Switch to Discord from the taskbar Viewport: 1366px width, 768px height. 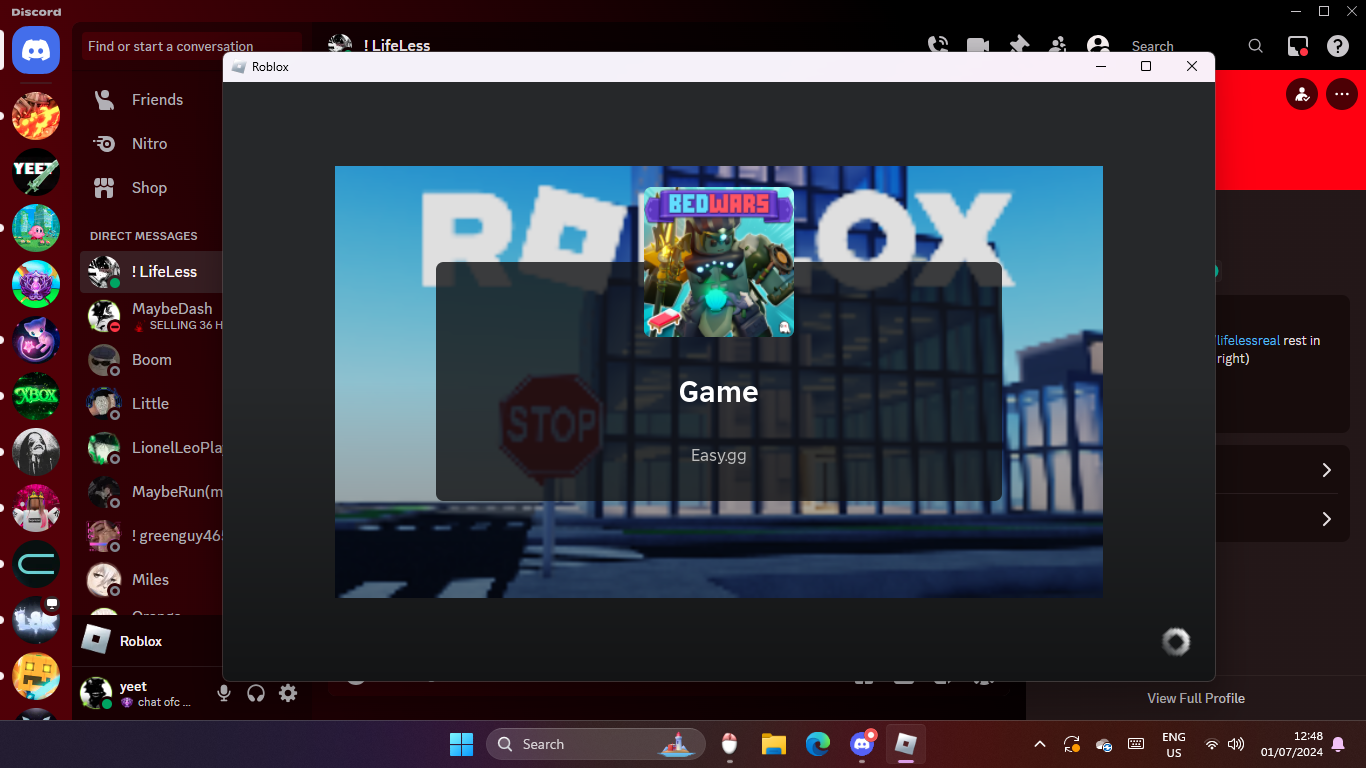pyautogui.click(x=862, y=744)
